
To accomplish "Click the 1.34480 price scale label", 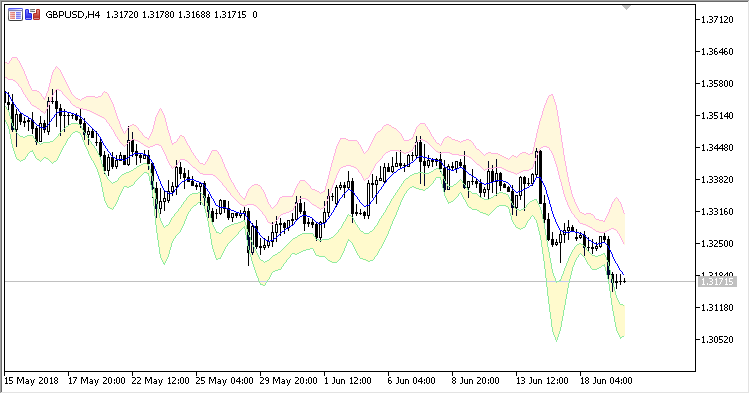I will click(x=717, y=148).
